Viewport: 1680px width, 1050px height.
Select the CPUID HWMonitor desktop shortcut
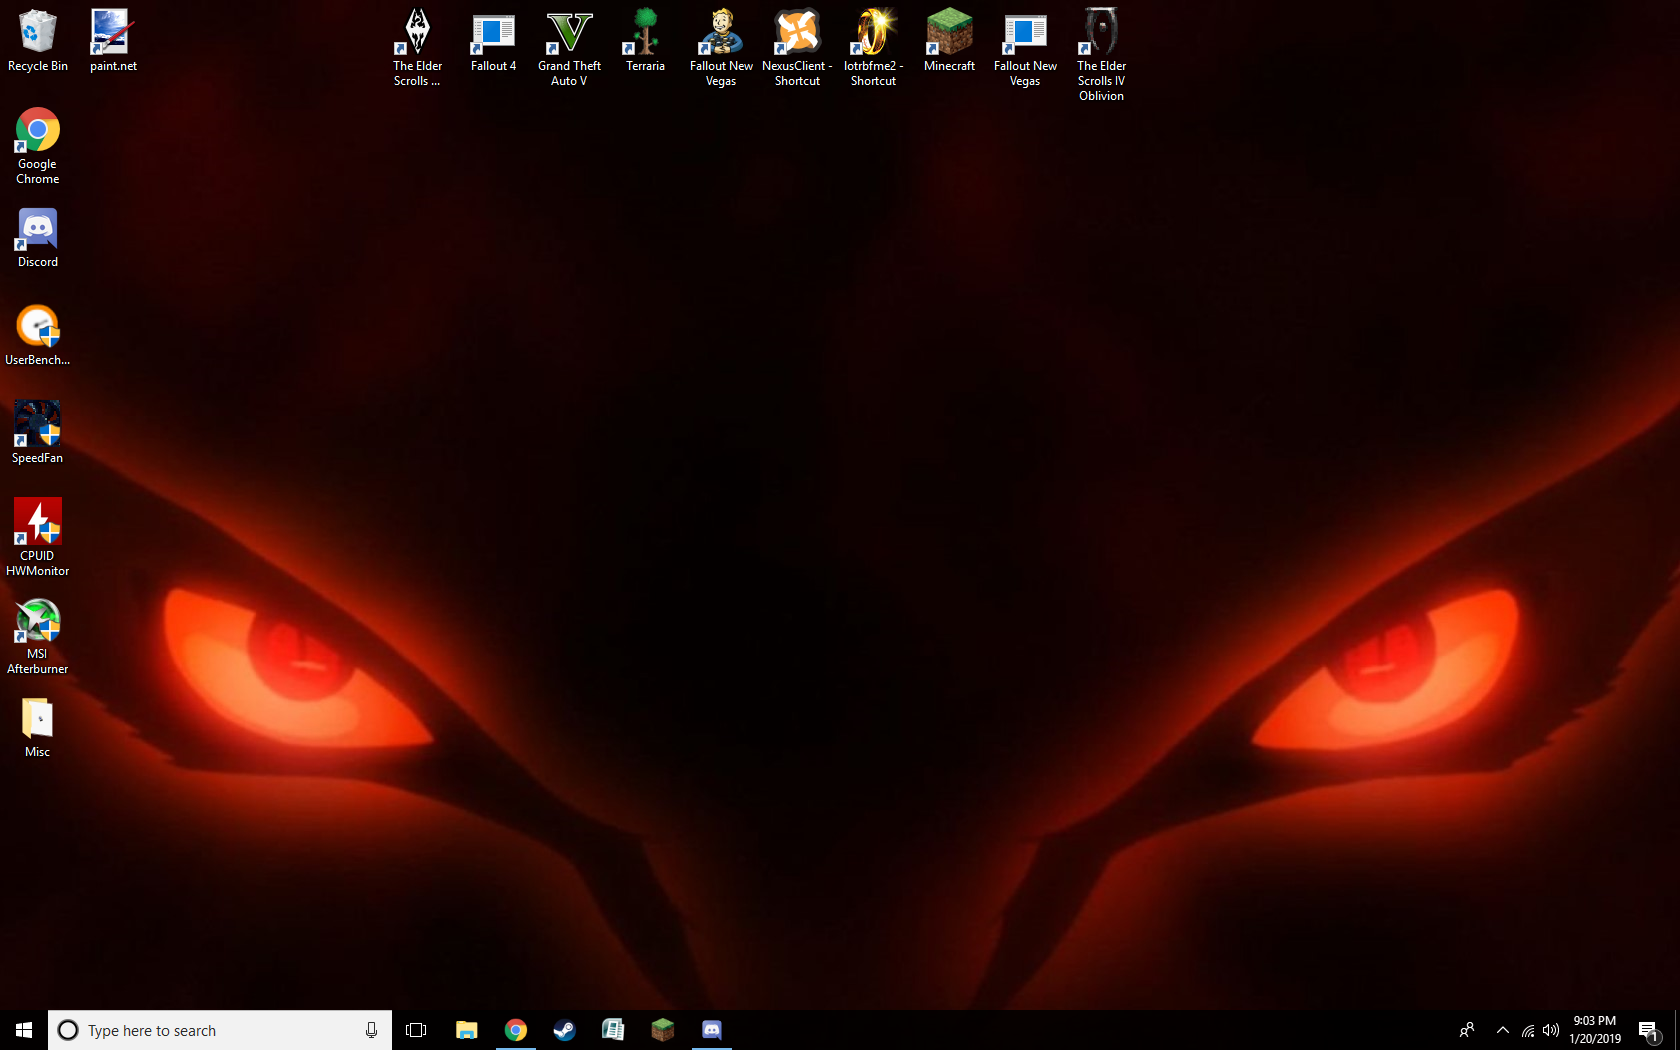tap(38, 537)
